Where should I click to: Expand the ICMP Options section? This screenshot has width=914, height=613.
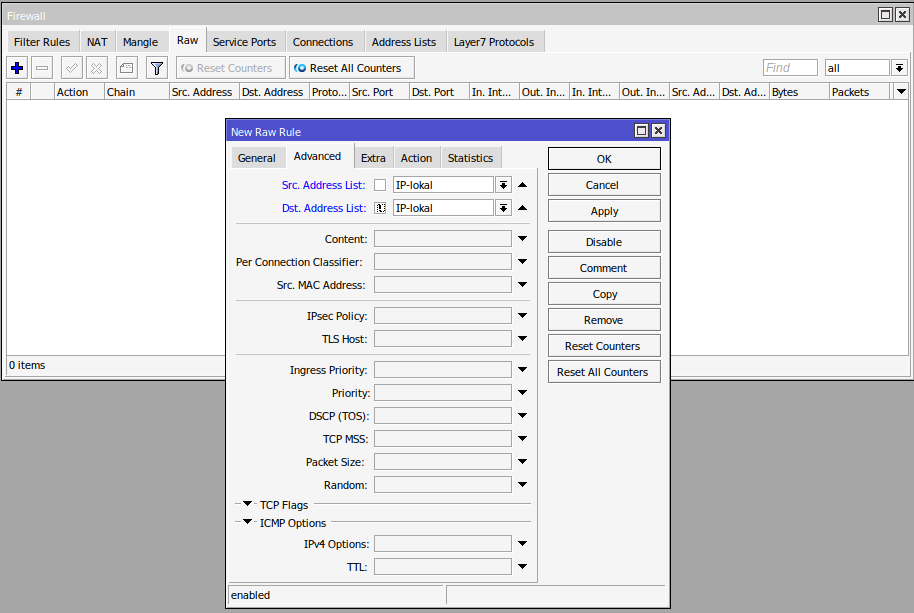tap(248, 522)
